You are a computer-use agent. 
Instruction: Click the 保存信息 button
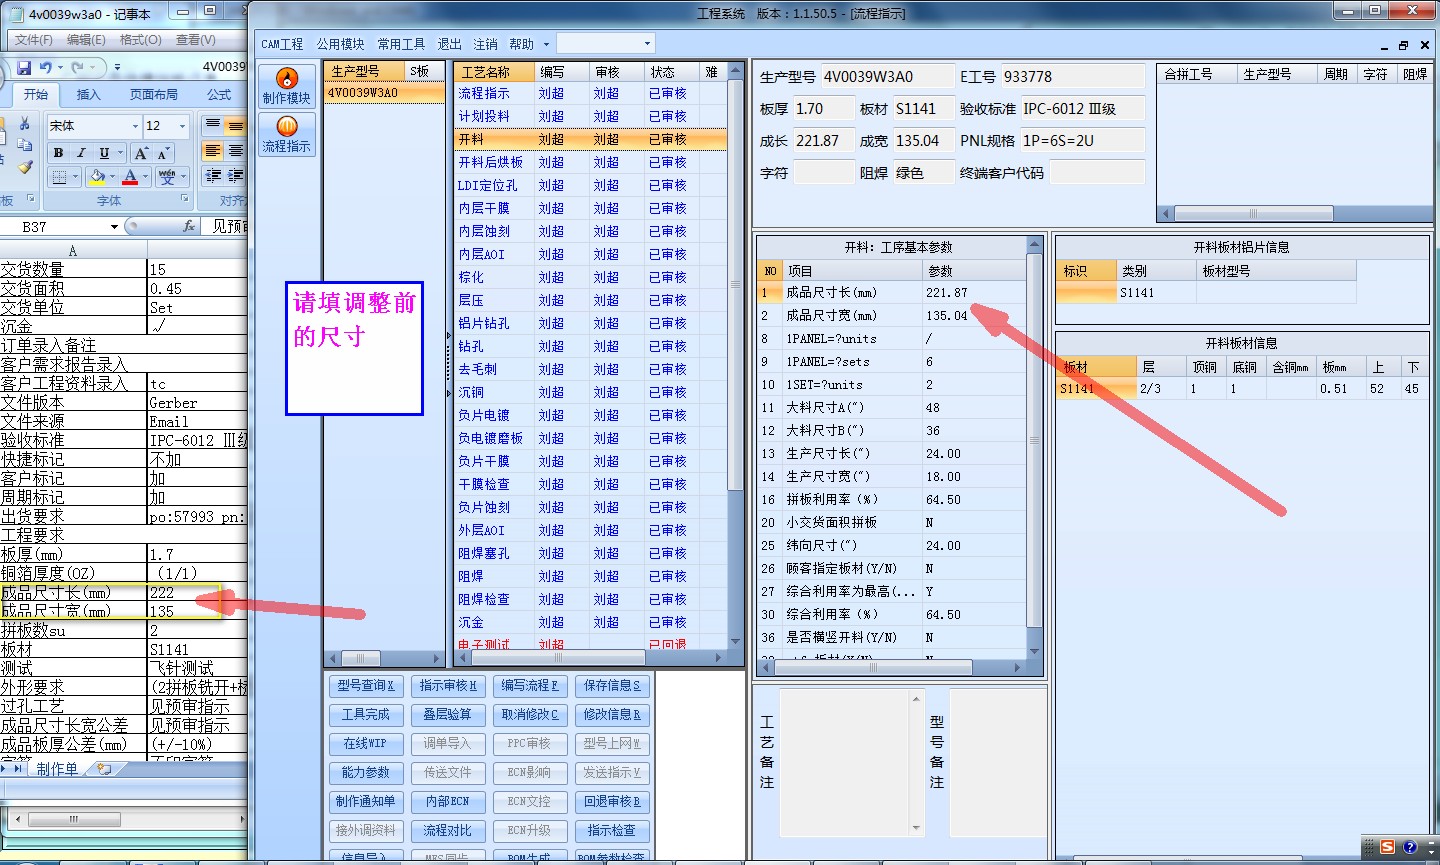pos(612,686)
